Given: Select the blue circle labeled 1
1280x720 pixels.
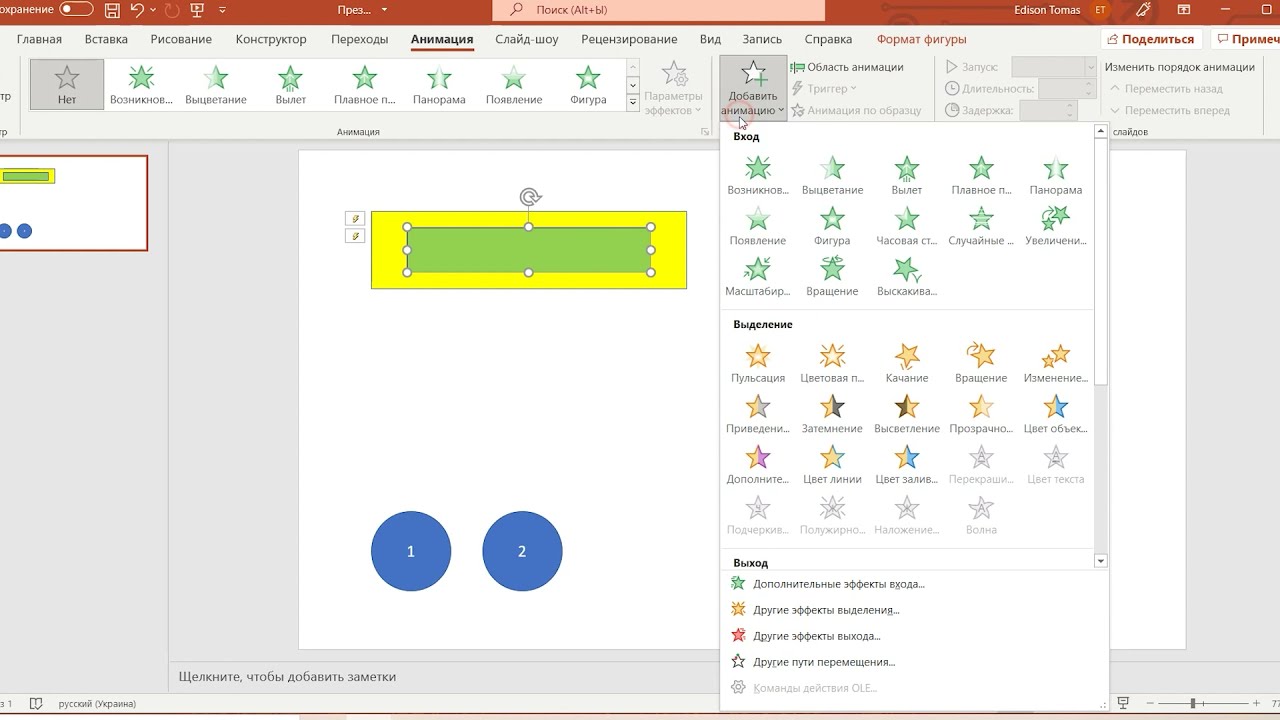Looking at the screenshot, I should point(411,551).
